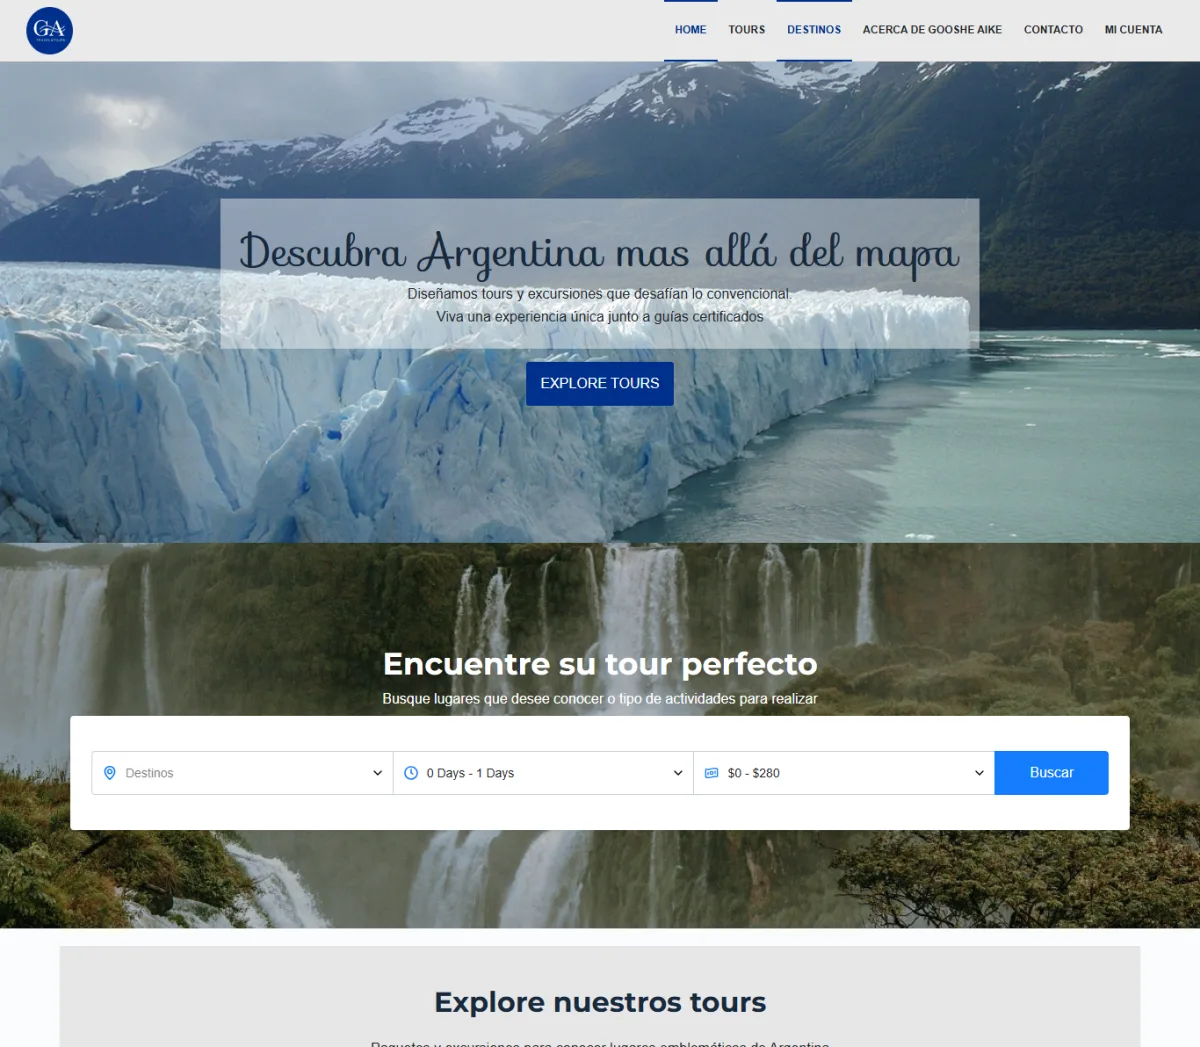Select the 0 Days - 1 Days duration field
1200x1047 pixels.
click(543, 773)
